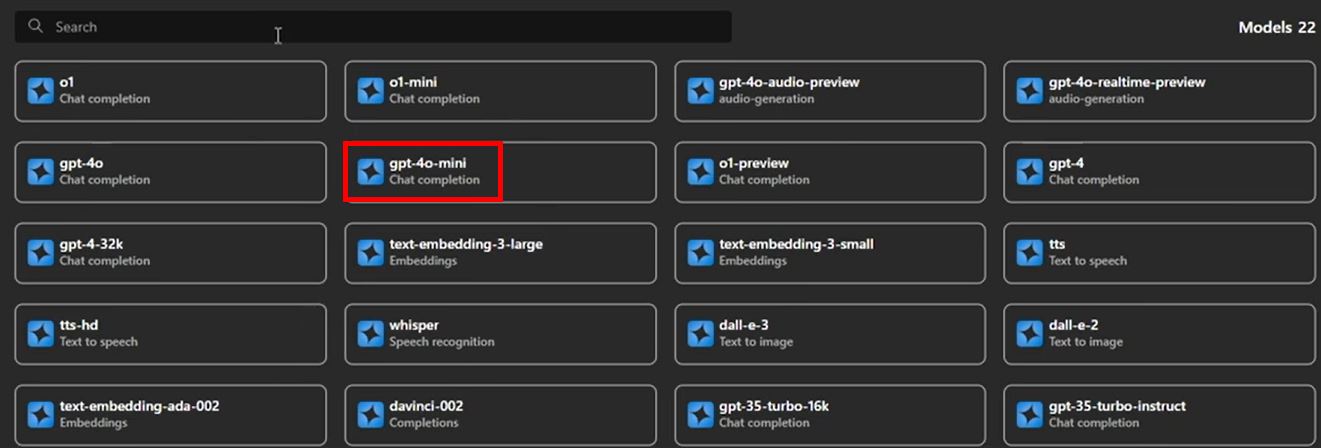Viewport: 1321px width, 448px height.
Task: Click the o1-mini model icon
Action: pos(370,91)
